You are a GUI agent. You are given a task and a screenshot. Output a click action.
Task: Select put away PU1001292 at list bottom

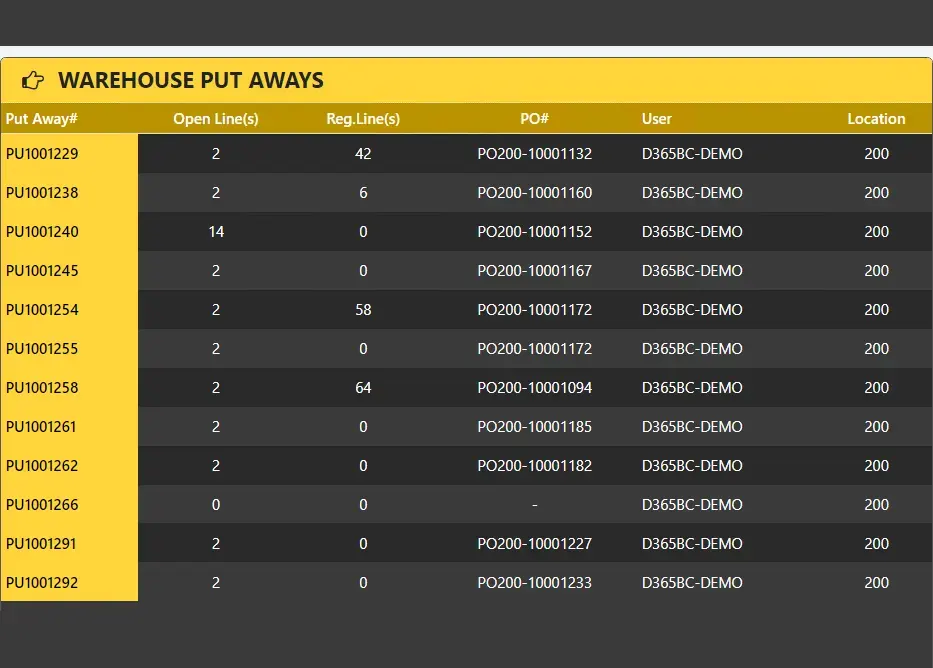42,582
